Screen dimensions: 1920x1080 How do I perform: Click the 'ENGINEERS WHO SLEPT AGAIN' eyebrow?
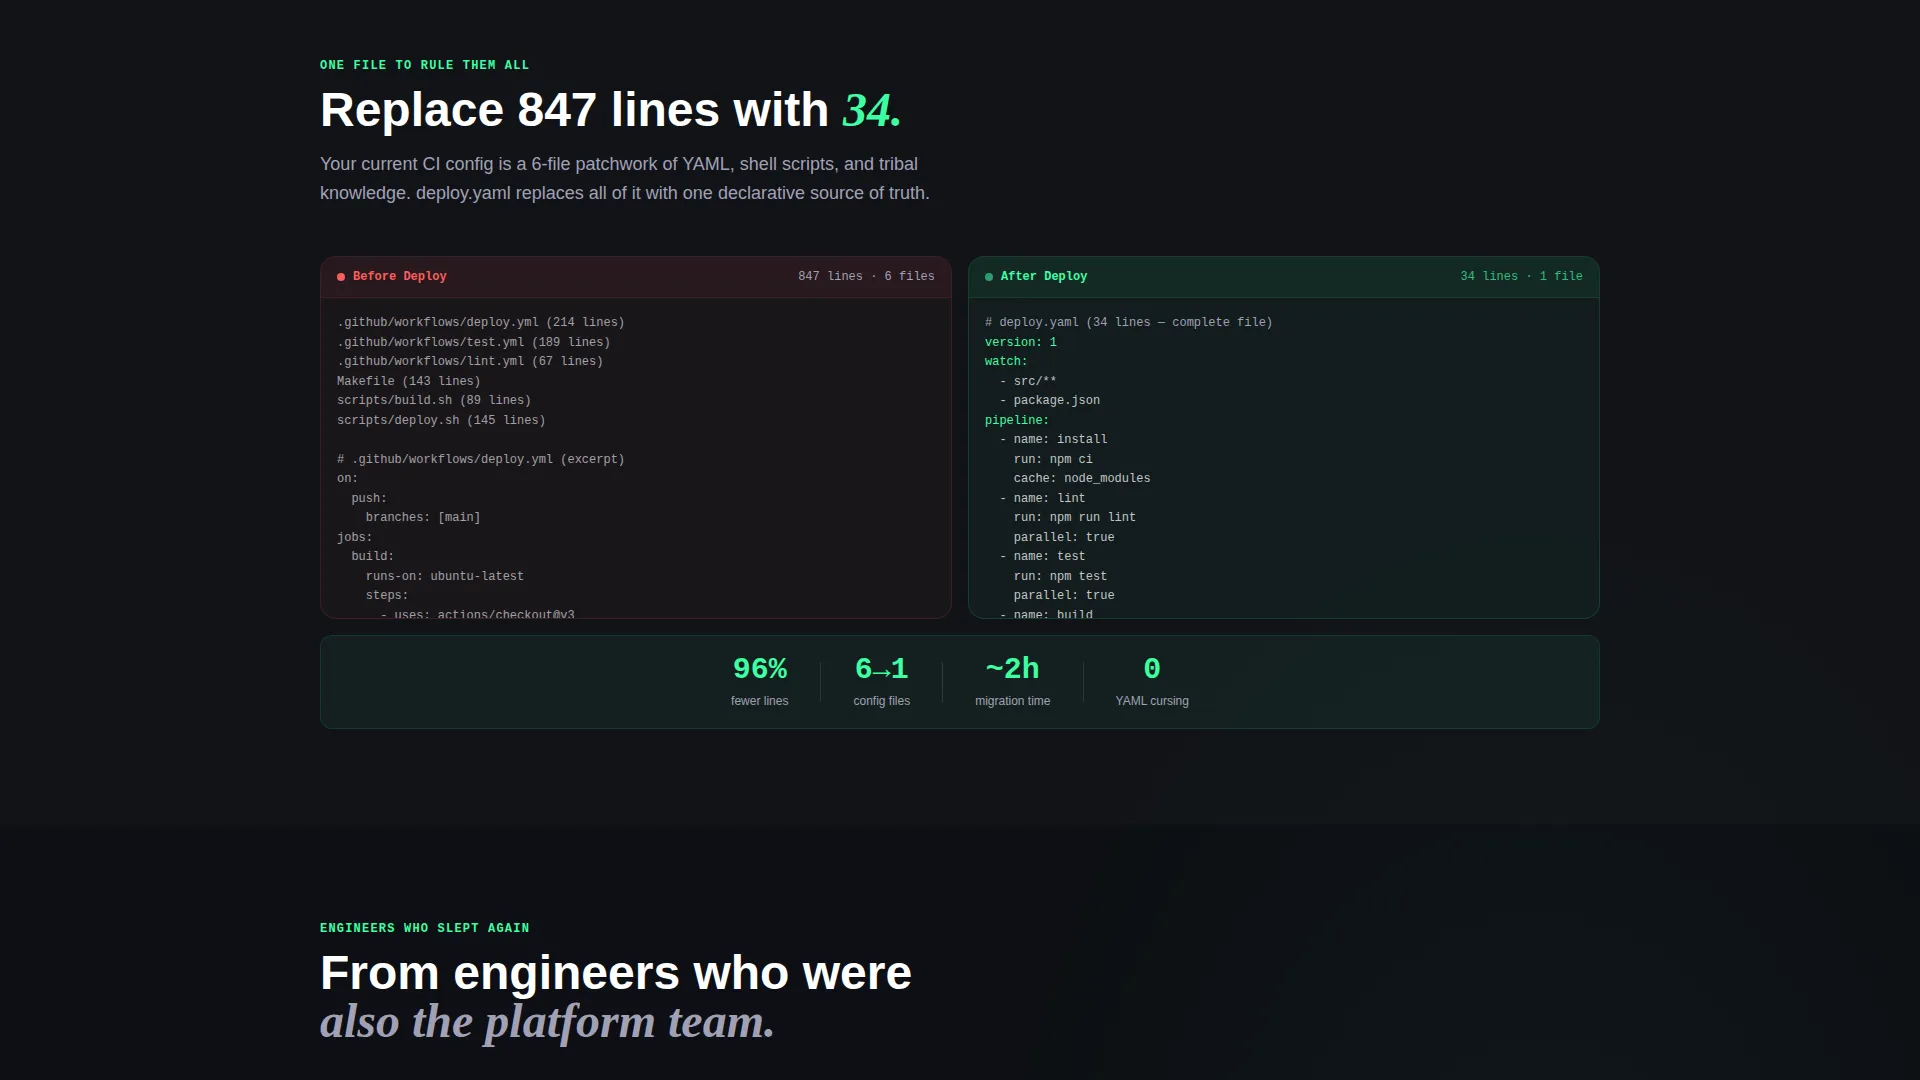[425, 928]
